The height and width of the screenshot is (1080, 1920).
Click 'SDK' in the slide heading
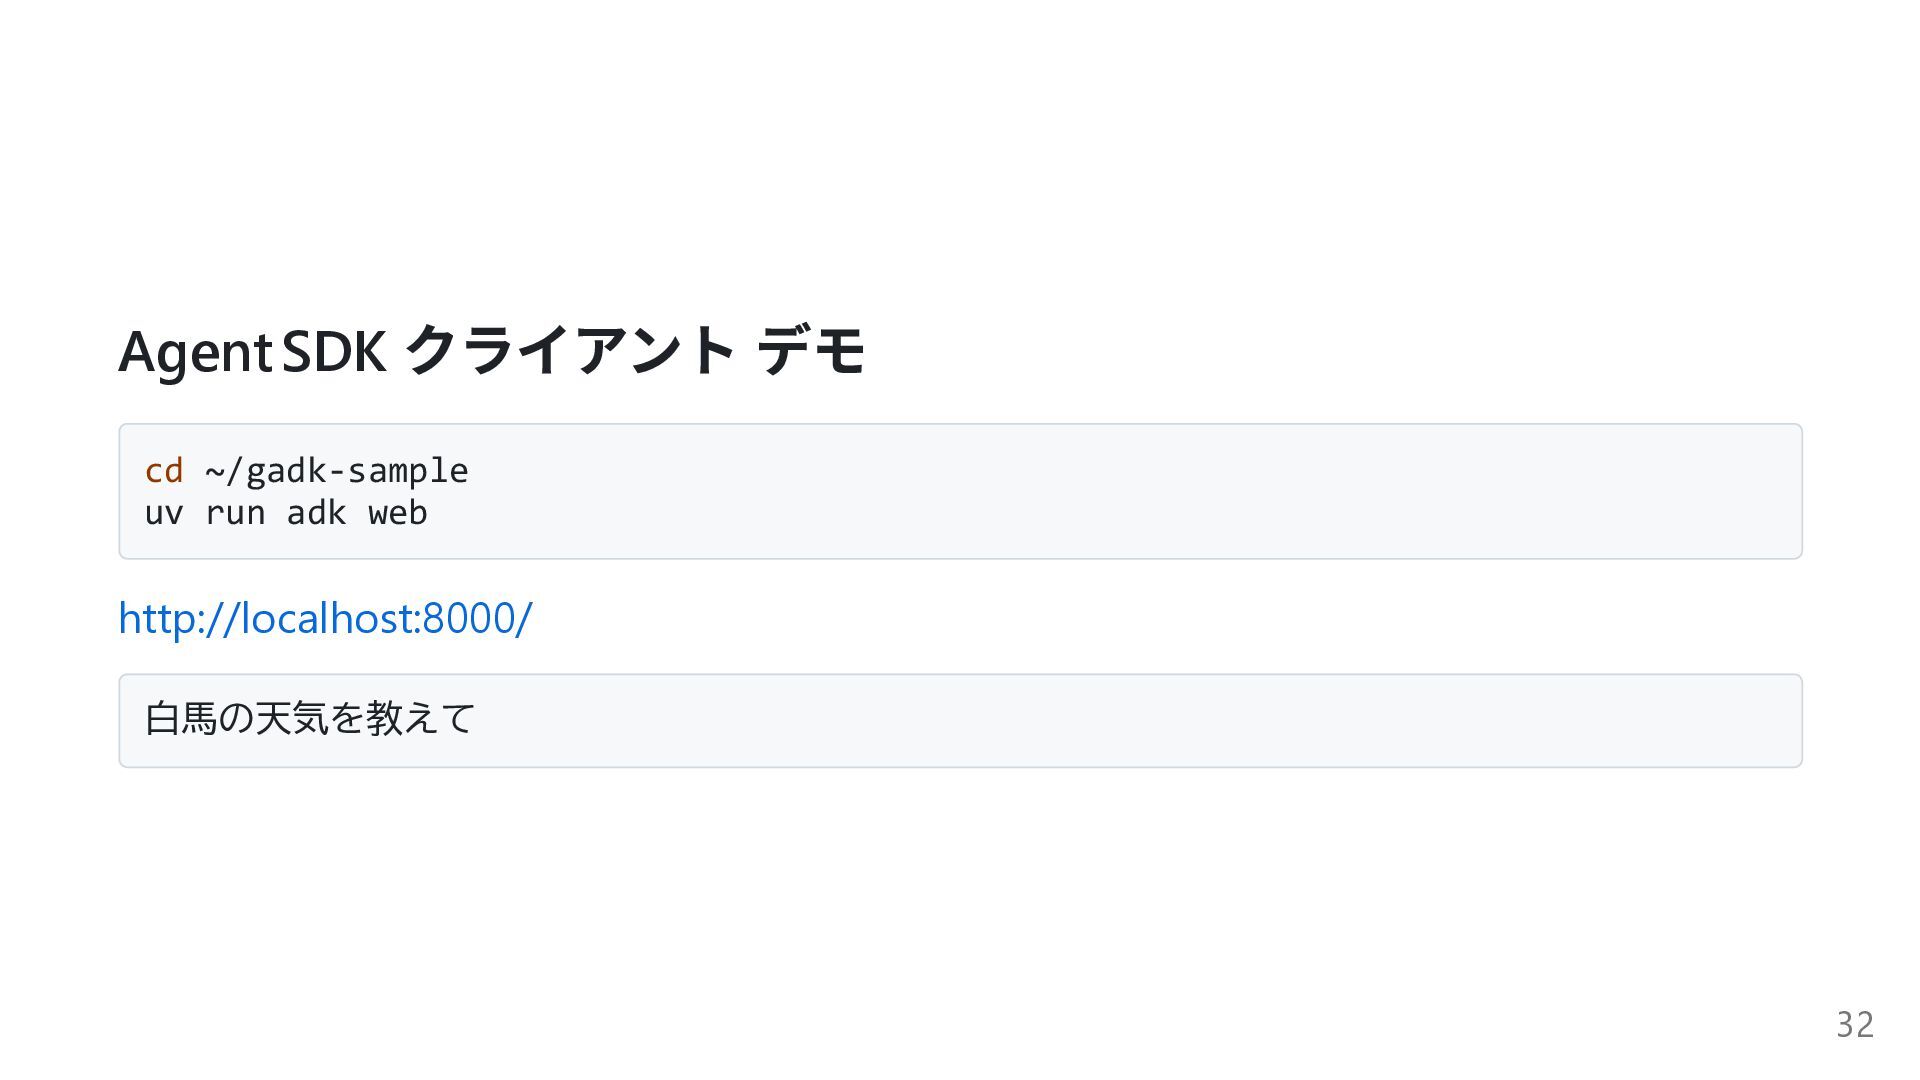334,352
